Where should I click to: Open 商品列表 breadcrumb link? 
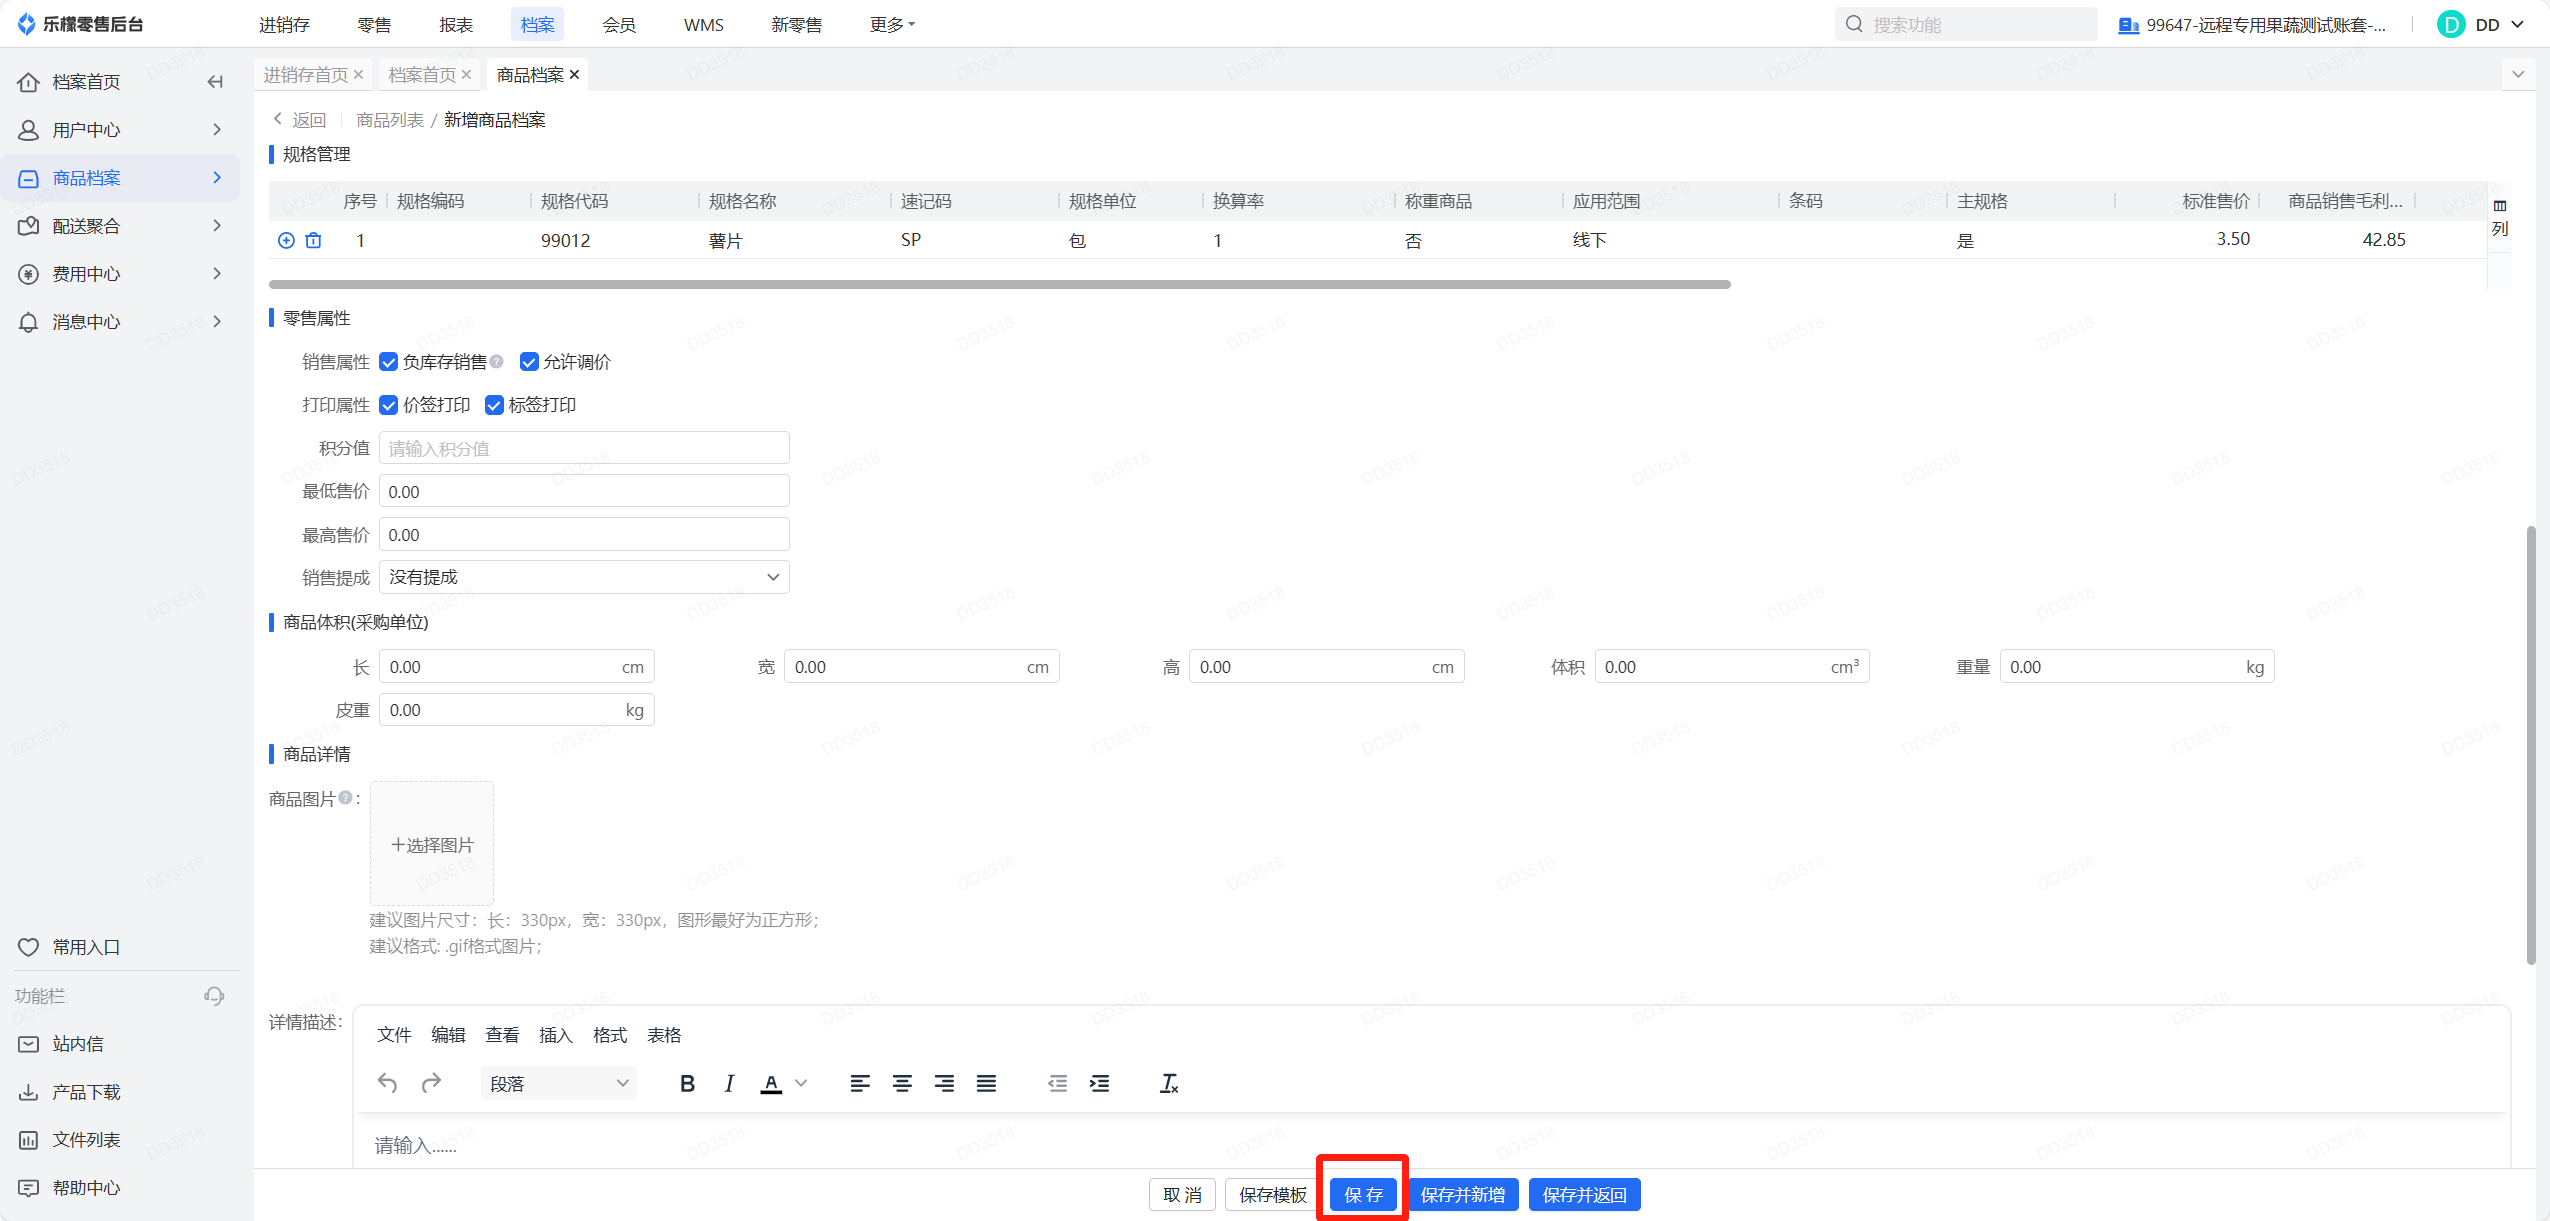pyautogui.click(x=390, y=120)
